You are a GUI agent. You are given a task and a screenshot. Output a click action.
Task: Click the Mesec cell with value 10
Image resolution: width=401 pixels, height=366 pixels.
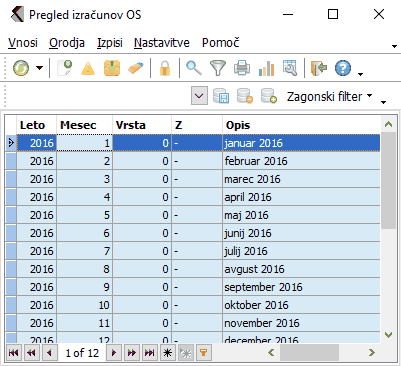tap(85, 305)
